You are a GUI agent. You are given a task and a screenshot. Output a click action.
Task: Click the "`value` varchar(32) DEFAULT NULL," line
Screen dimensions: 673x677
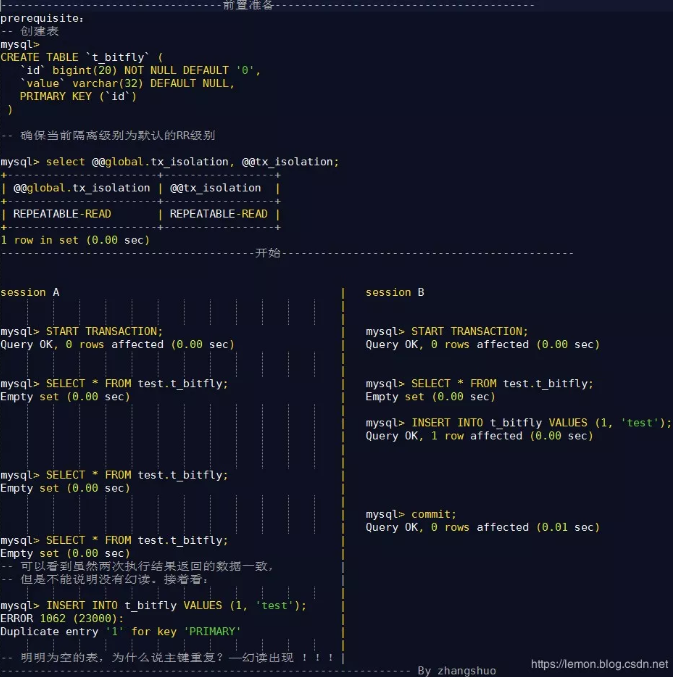click(x=127, y=83)
